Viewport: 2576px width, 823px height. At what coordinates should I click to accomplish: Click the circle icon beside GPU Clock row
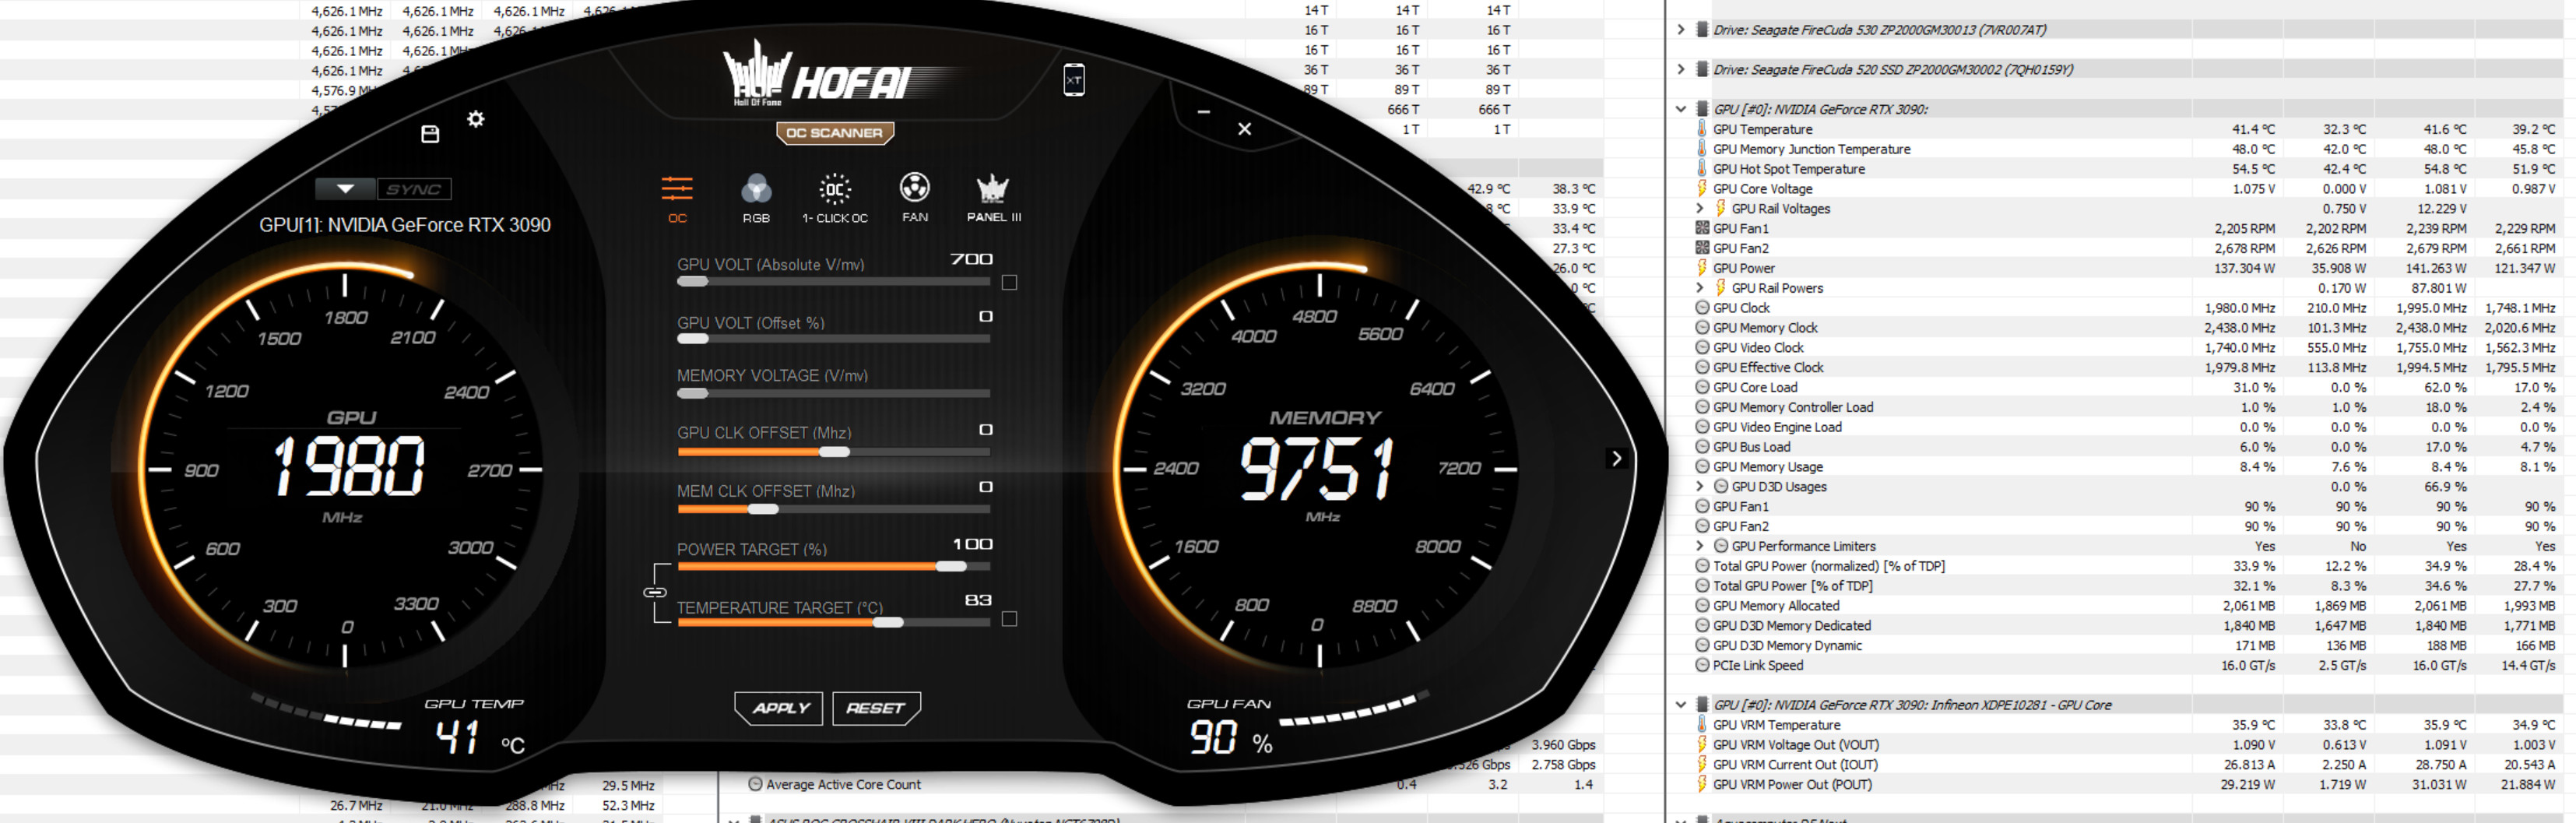tap(1702, 308)
